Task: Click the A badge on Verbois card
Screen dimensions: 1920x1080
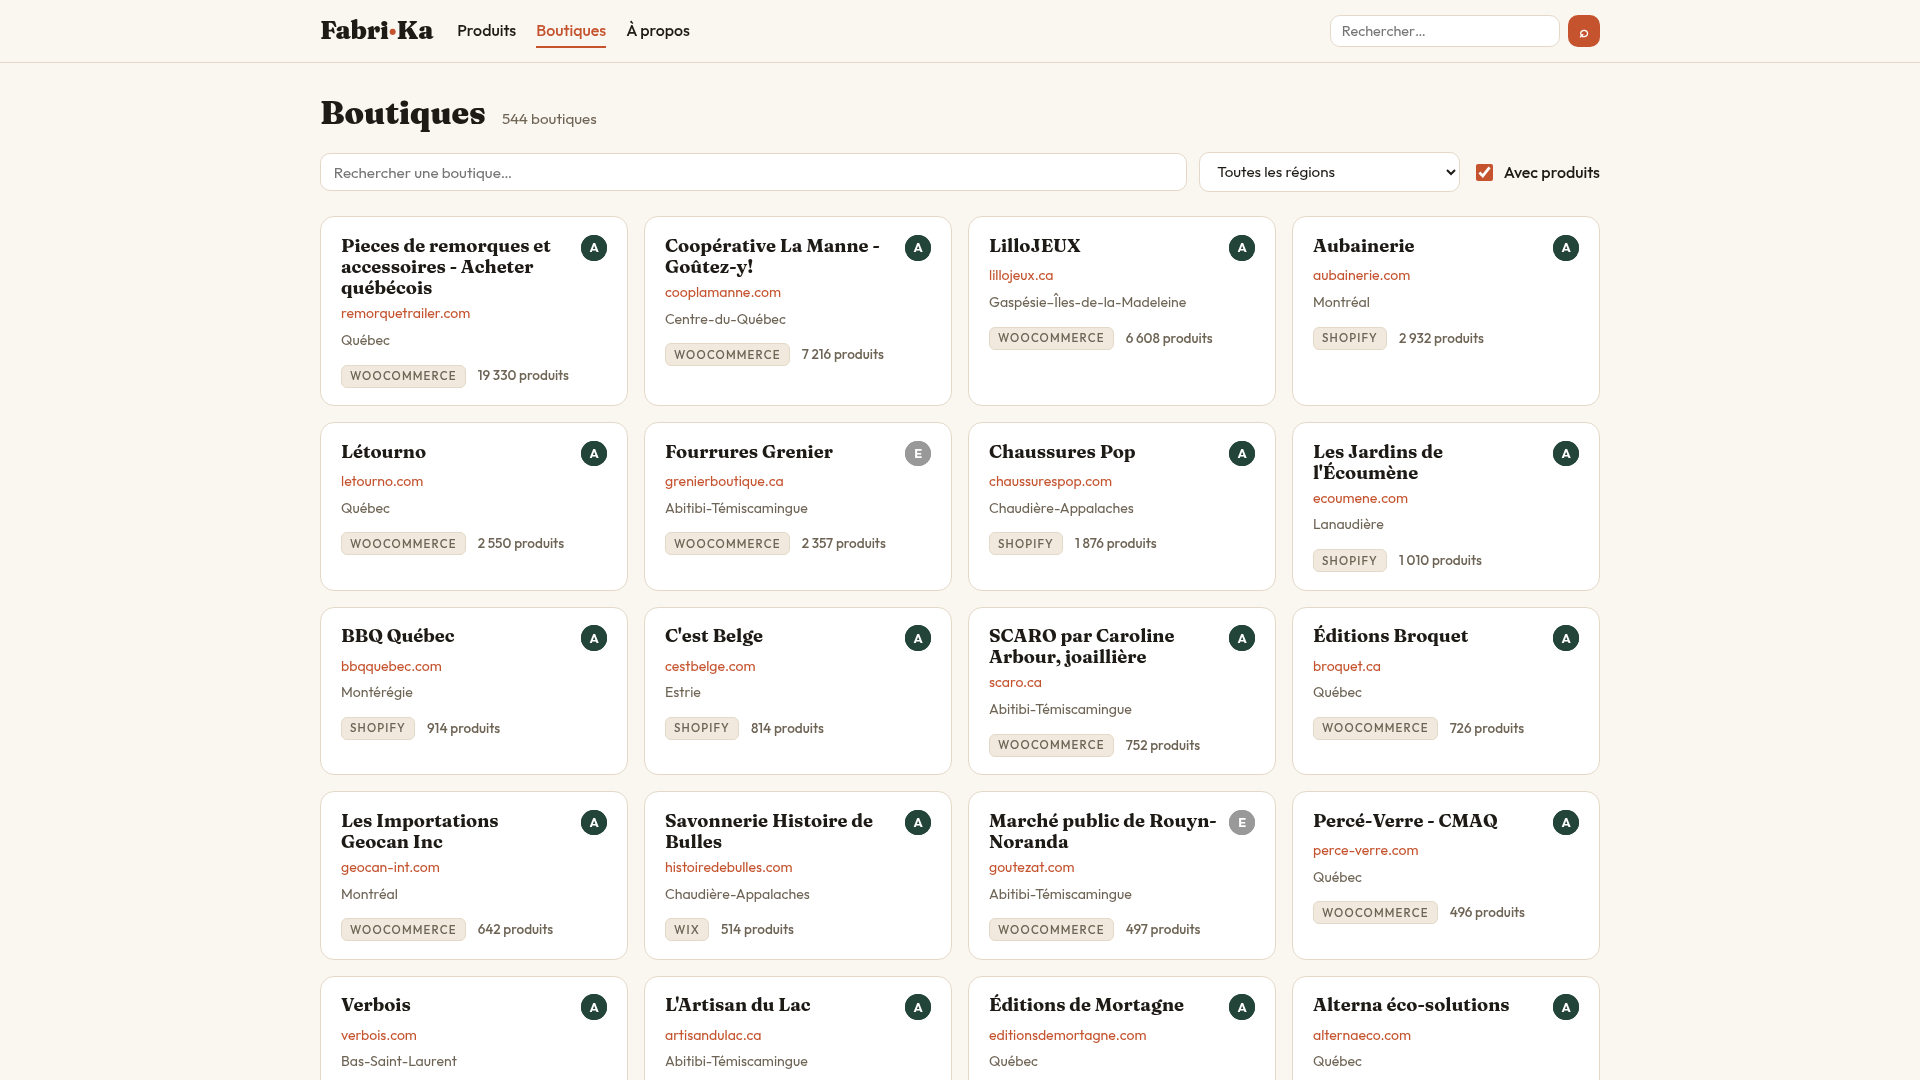Action: point(594,1007)
